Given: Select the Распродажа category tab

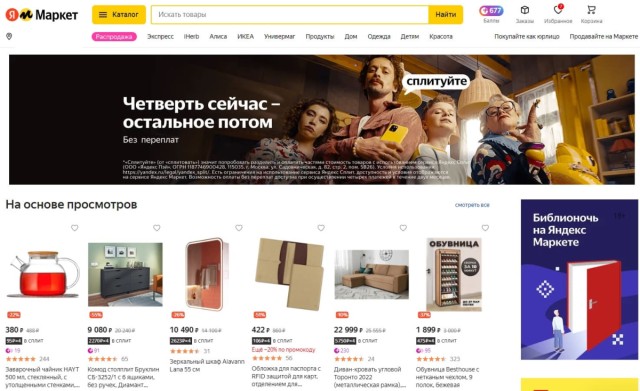Looking at the screenshot, I should click(x=114, y=37).
